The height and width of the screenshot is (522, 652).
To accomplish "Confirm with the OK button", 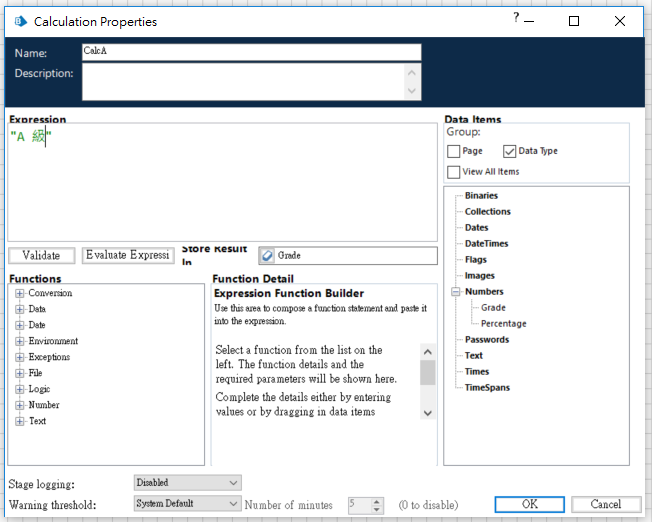I will pos(529,504).
